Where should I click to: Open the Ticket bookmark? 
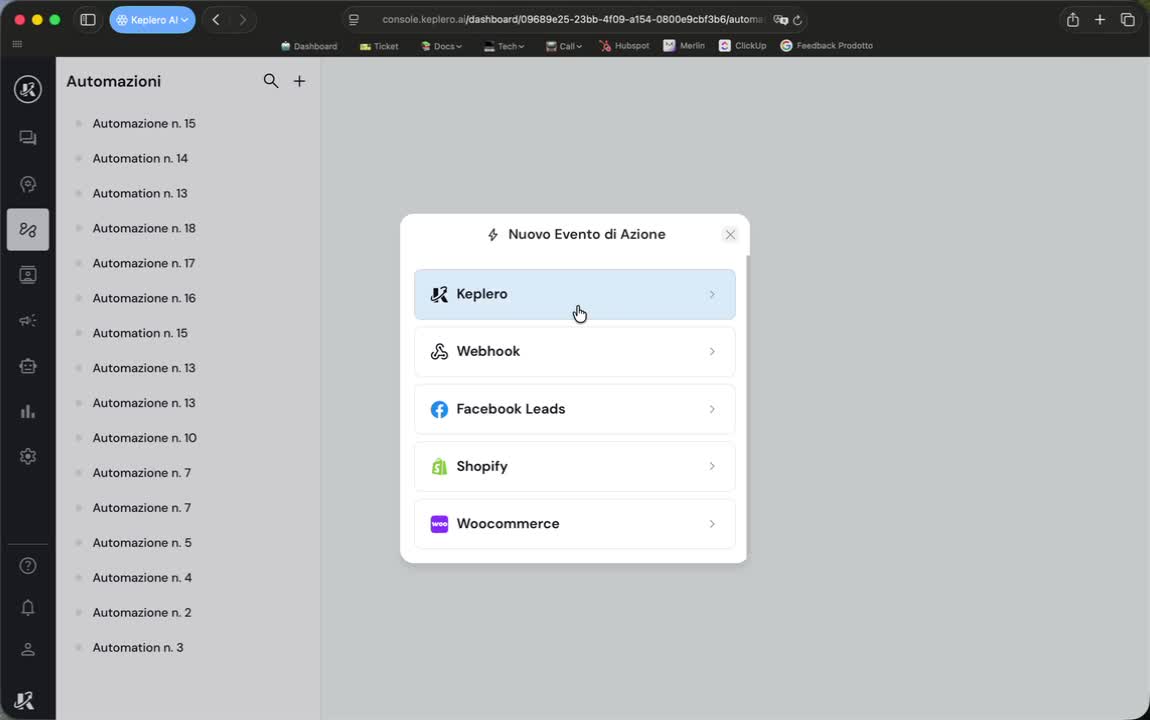(379, 46)
